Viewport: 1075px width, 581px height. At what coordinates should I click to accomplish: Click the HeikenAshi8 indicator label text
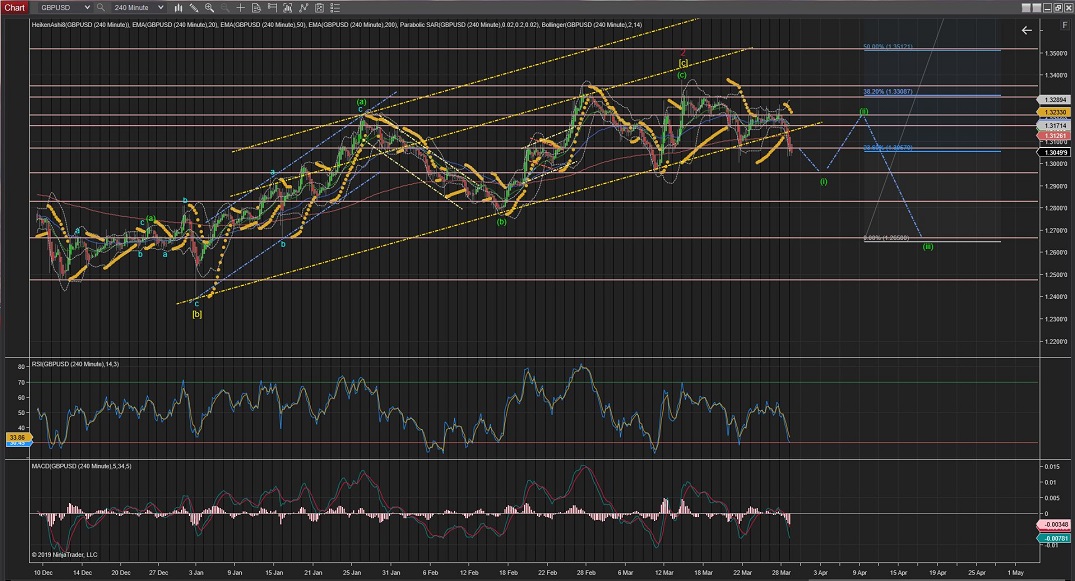81,25
